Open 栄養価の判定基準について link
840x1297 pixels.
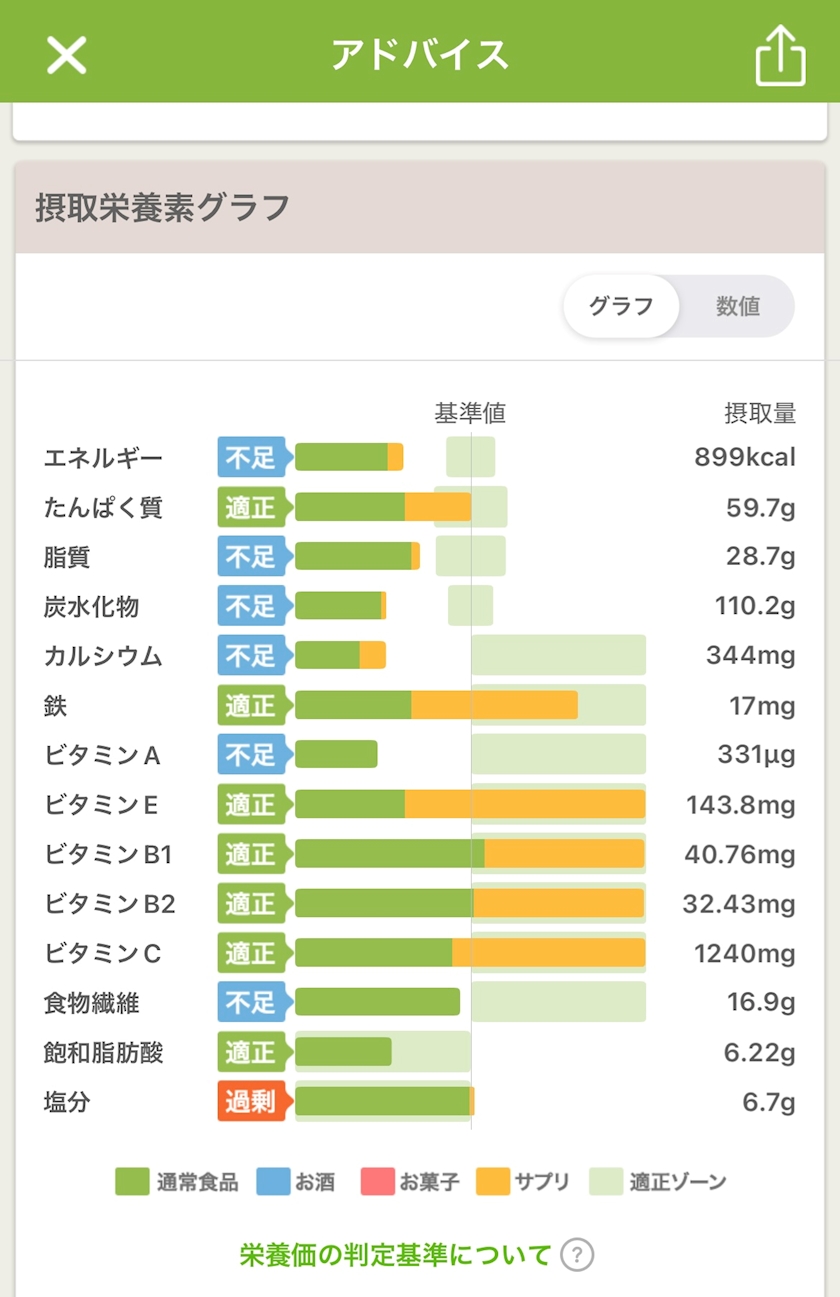396,1254
